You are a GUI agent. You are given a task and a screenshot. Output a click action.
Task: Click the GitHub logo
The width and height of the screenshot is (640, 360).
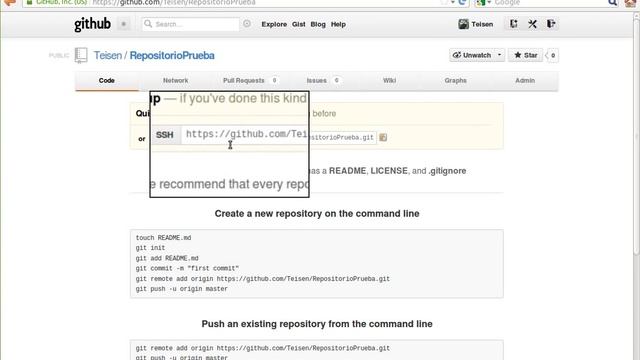[x=92, y=24]
